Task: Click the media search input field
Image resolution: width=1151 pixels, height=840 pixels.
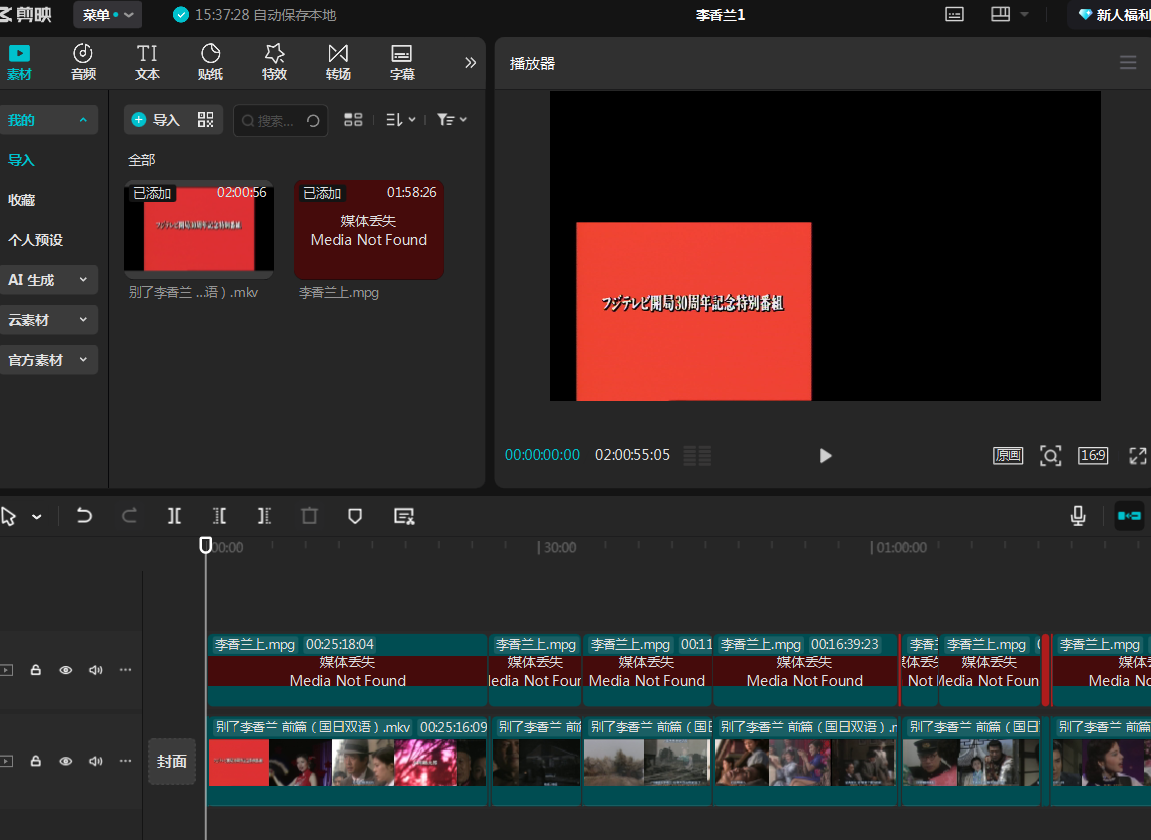Action: pyautogui.click(x=276, y=120)
